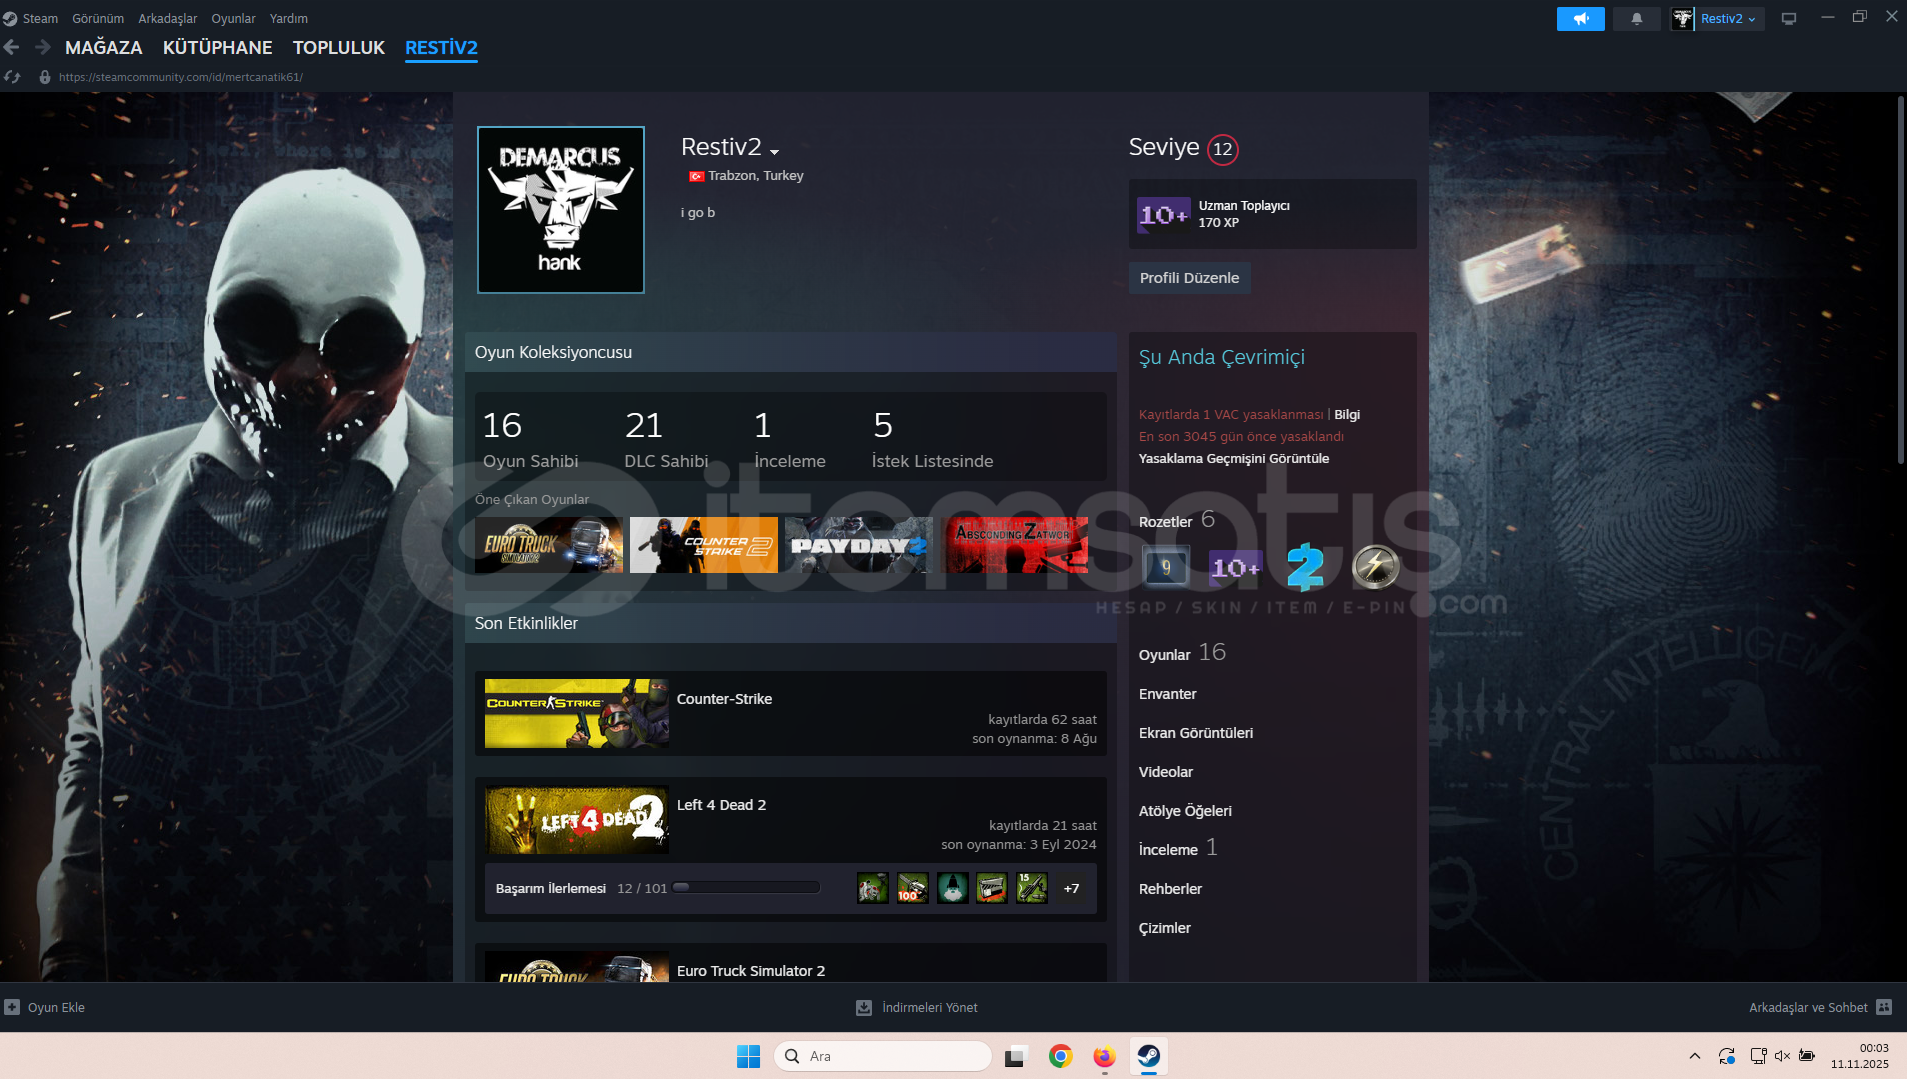Launch Firefox from the taskbar
The width and height of the screenshot is (1907, 1079).
coord(1104,1056)
